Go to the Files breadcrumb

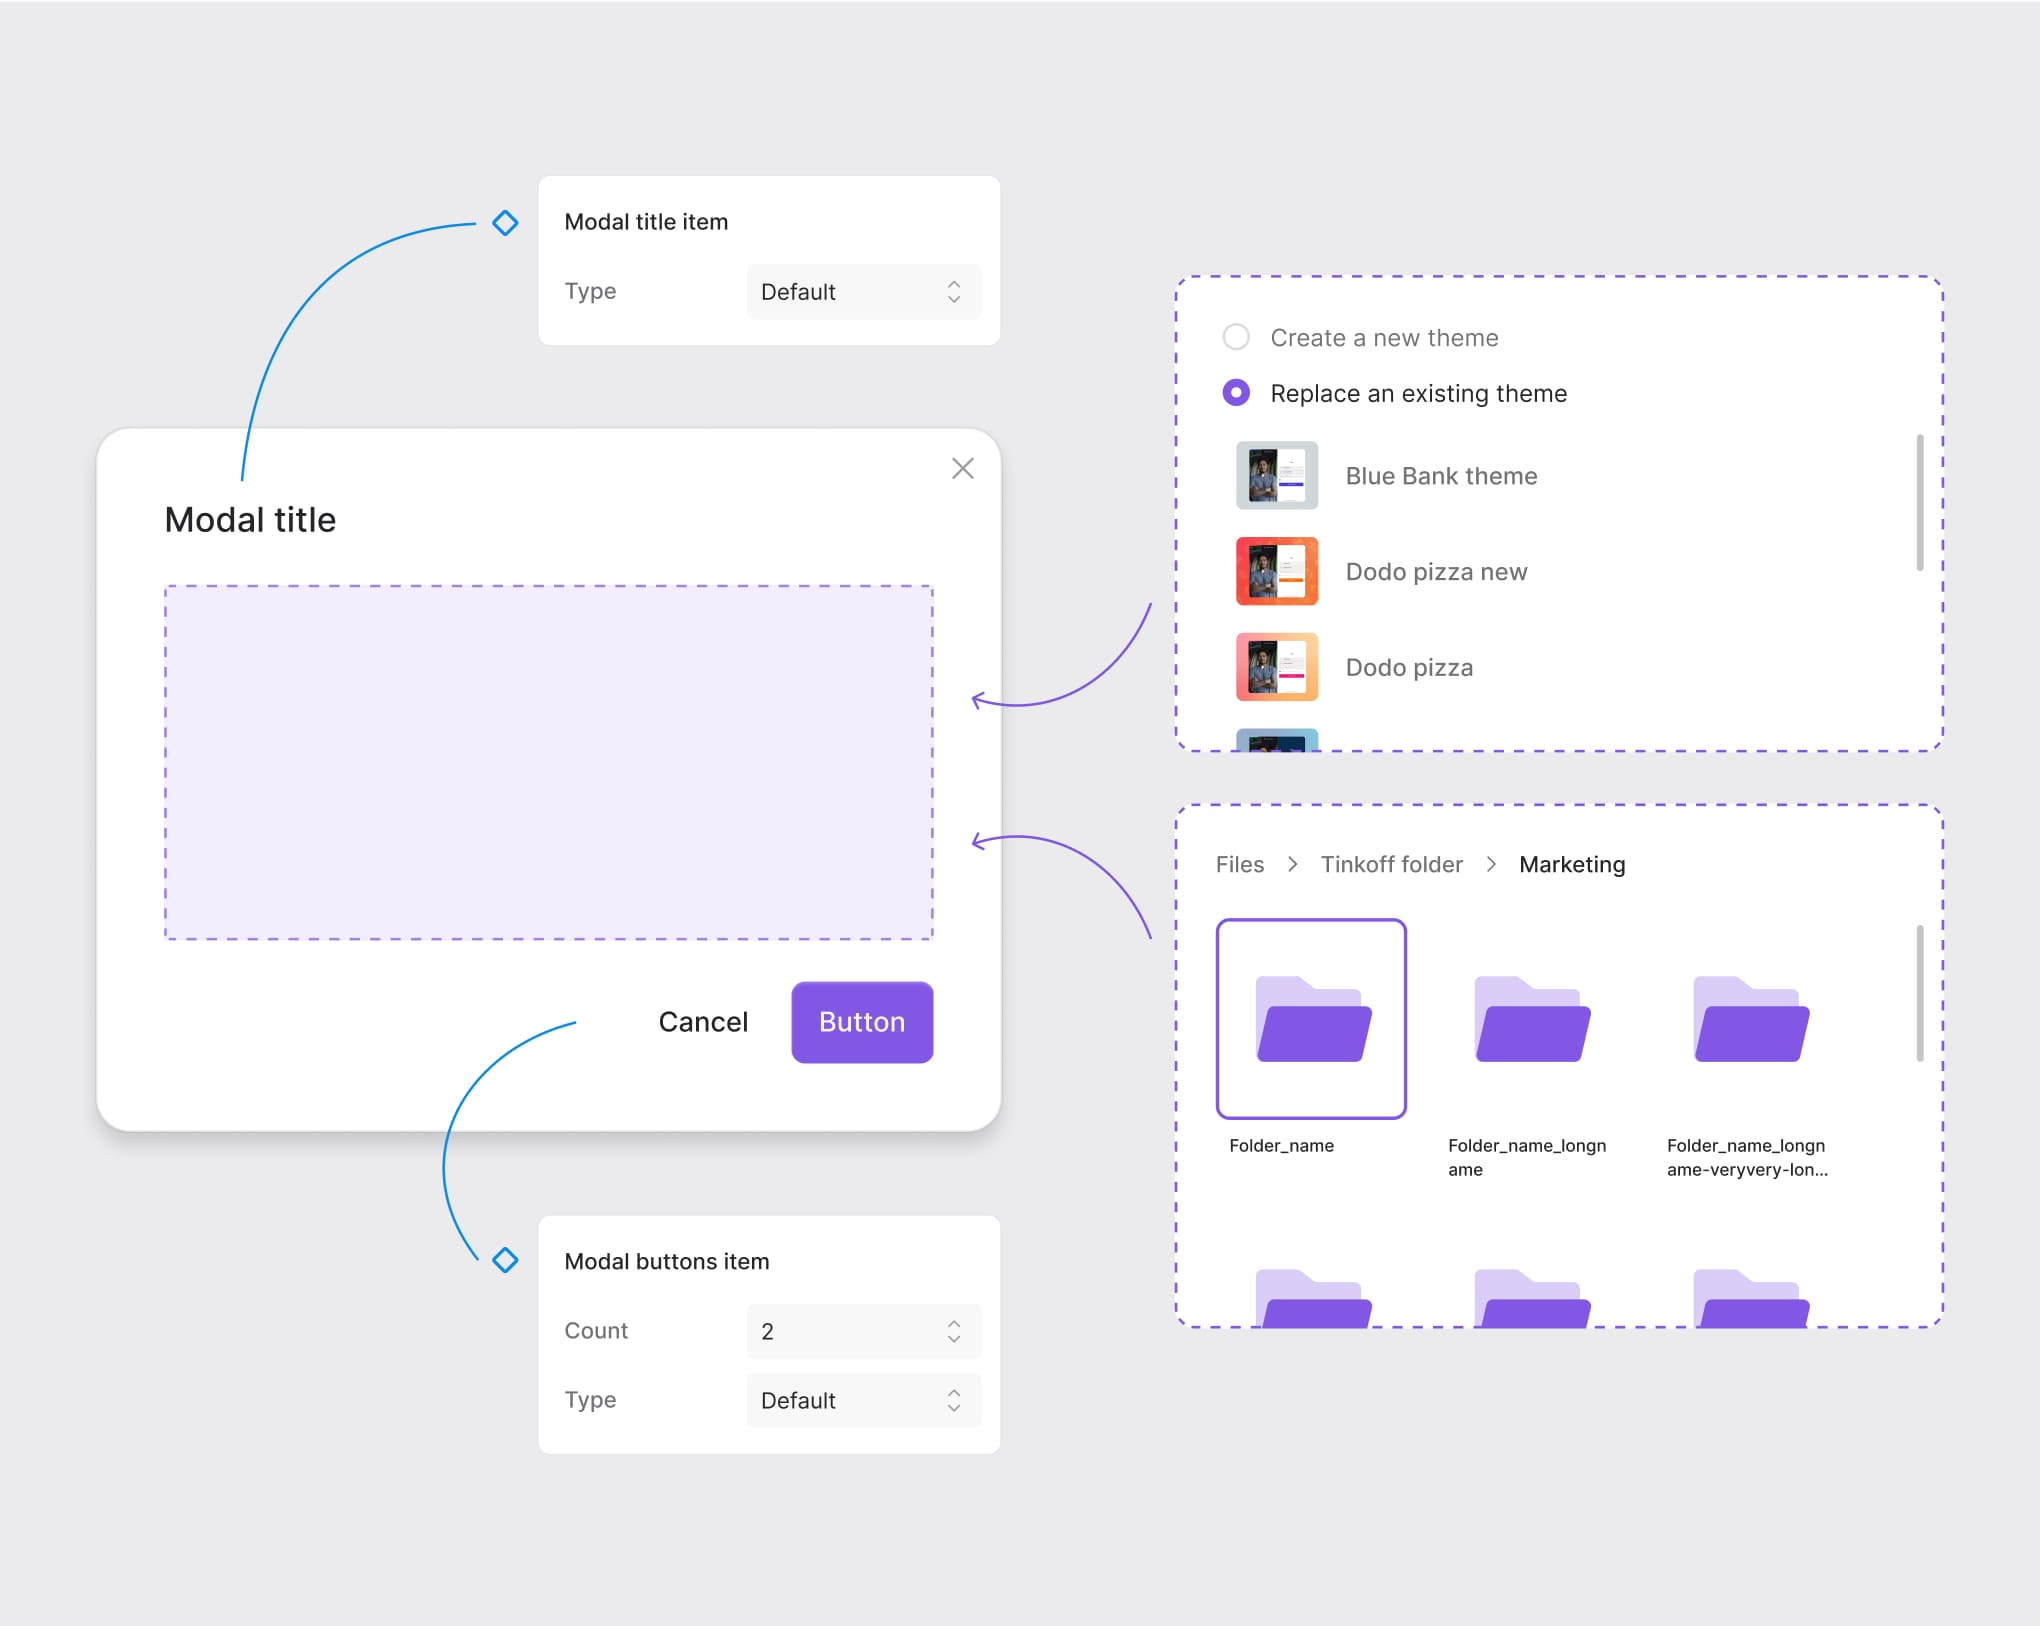click(1239, 864)
